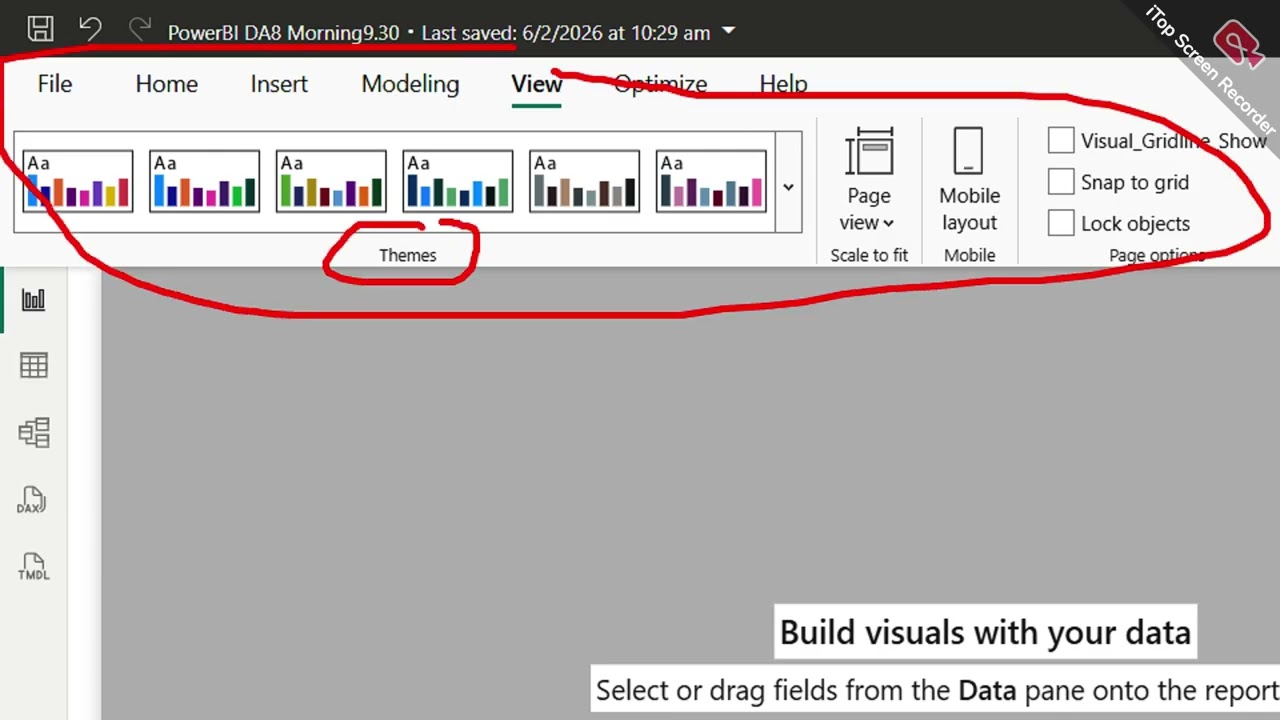Apply the fifth theme with gray-brown bars
The image size is (1280, 720).
tap(584, 181)
